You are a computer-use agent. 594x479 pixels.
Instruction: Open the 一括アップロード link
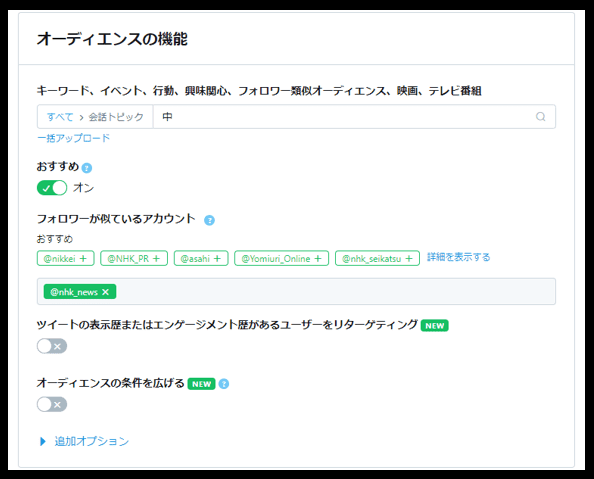click(x=73, y=138)
